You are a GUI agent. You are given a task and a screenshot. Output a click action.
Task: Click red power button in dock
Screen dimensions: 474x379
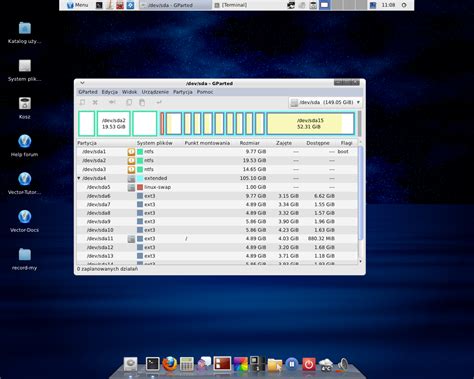click(x=309, y=364)
